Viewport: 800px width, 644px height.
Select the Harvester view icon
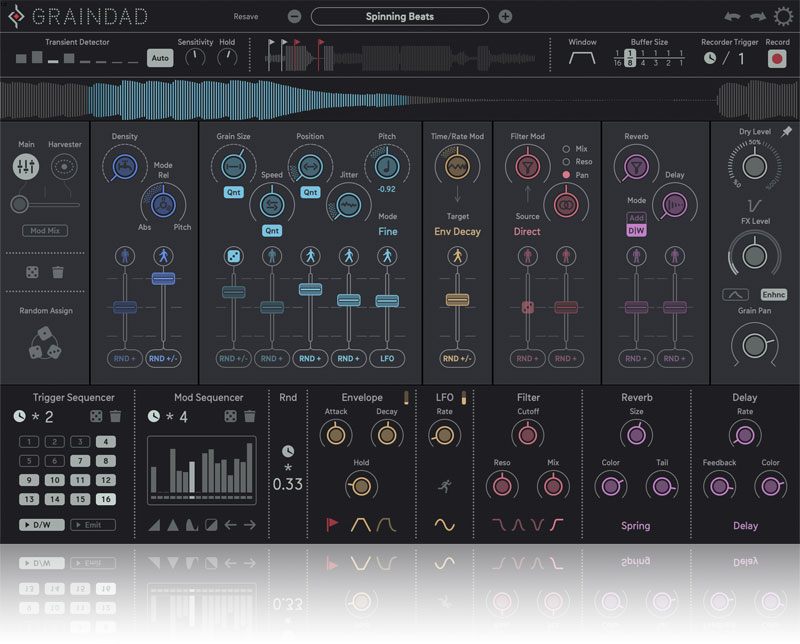click(64, 167)
